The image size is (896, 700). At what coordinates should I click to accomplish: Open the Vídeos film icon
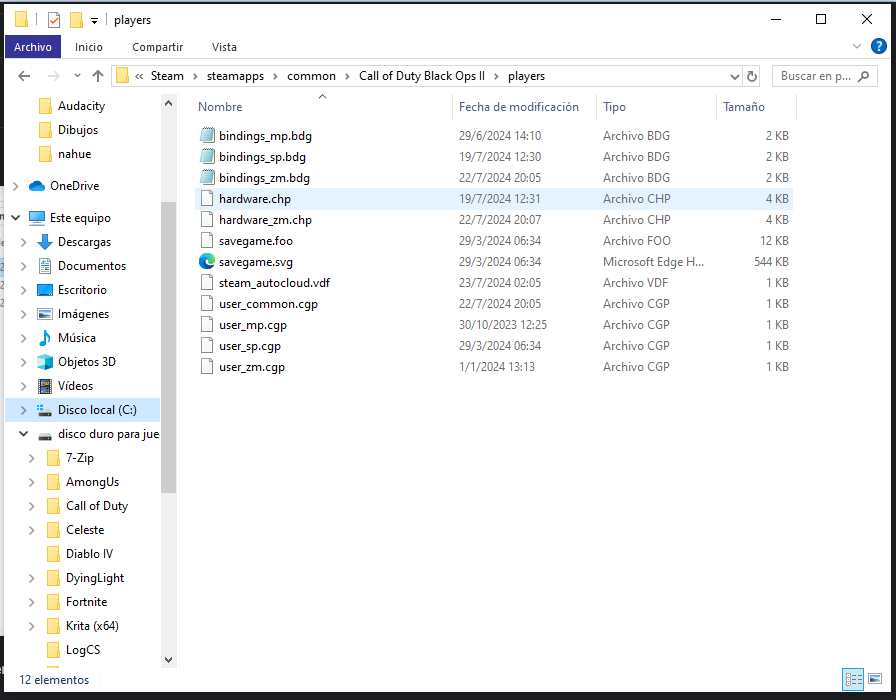point(45,386)
